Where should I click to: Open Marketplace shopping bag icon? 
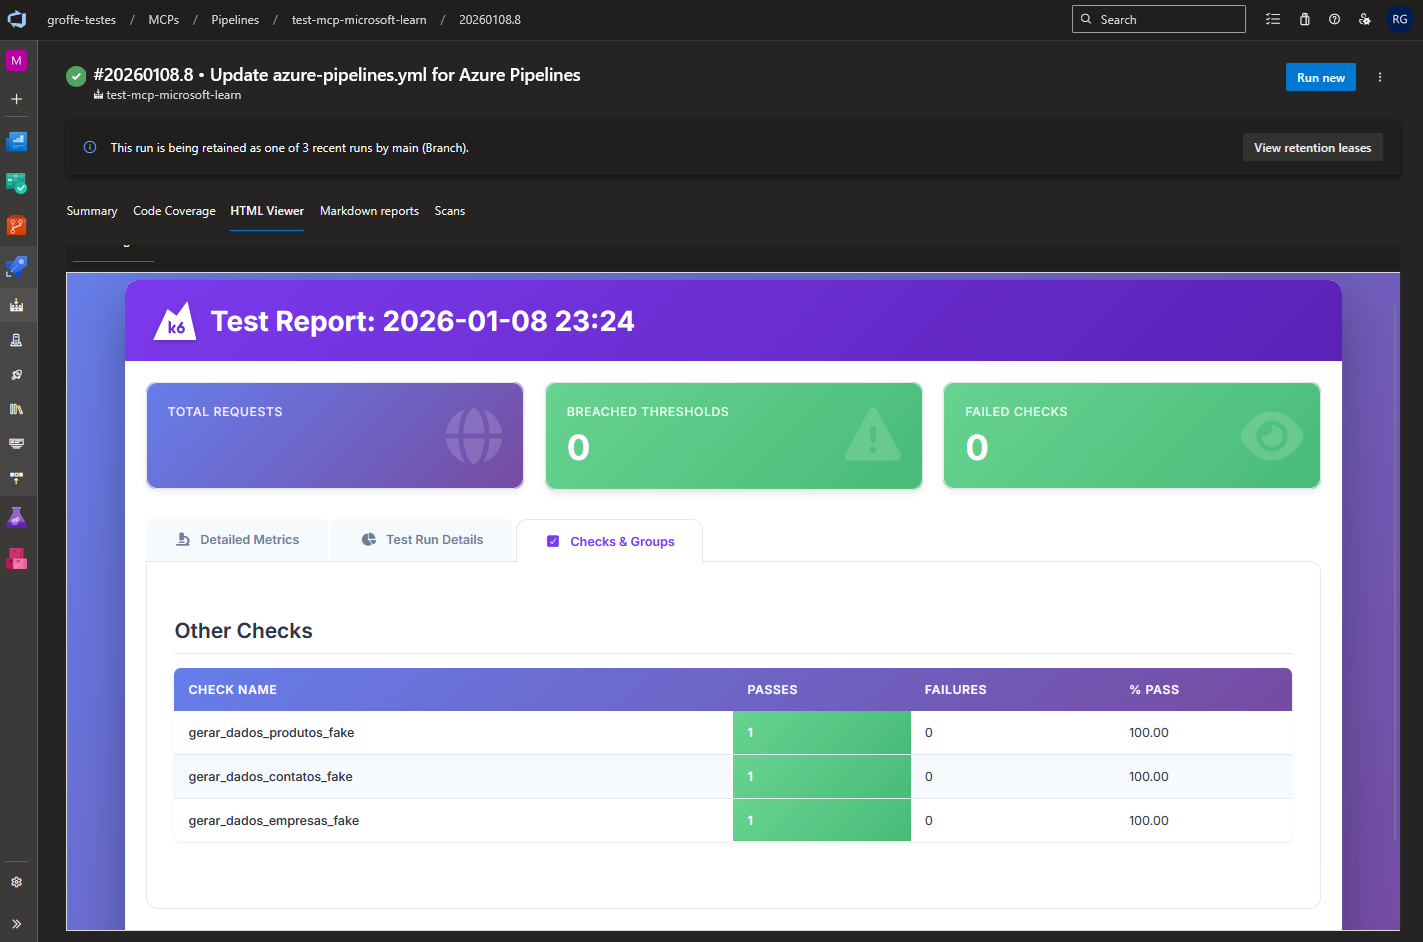[1304, 19]
